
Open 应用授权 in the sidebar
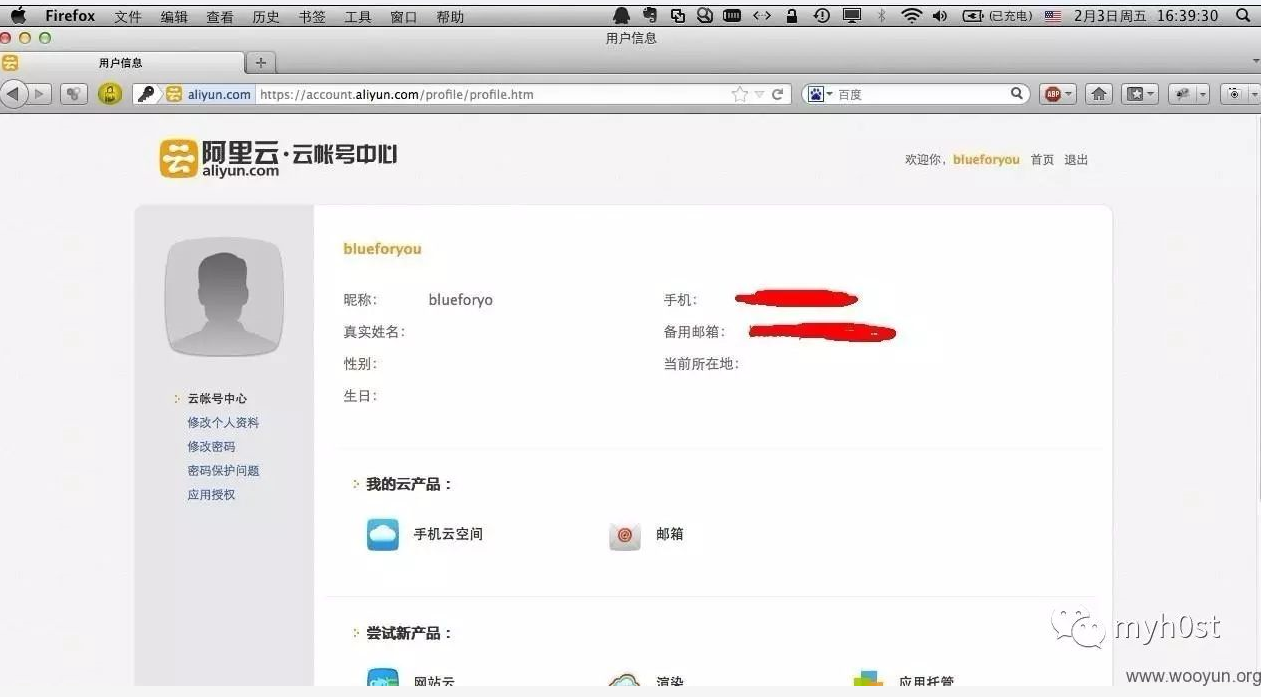click(x=211, y=494)
